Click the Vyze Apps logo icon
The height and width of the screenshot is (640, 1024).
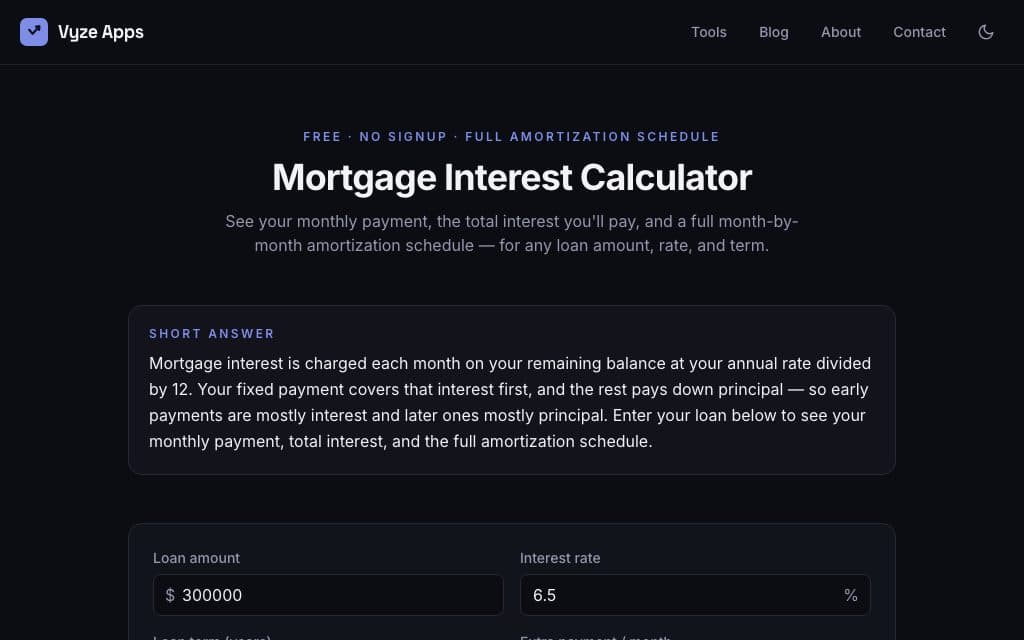click(34, 32)
